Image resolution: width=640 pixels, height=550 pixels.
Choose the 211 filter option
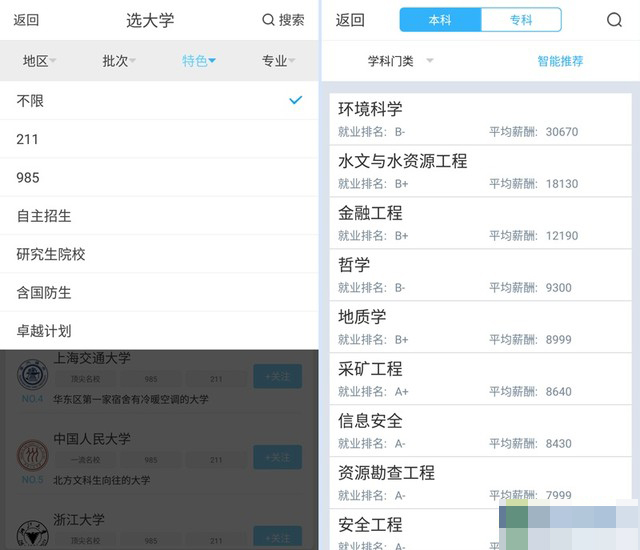coord(159,139)
